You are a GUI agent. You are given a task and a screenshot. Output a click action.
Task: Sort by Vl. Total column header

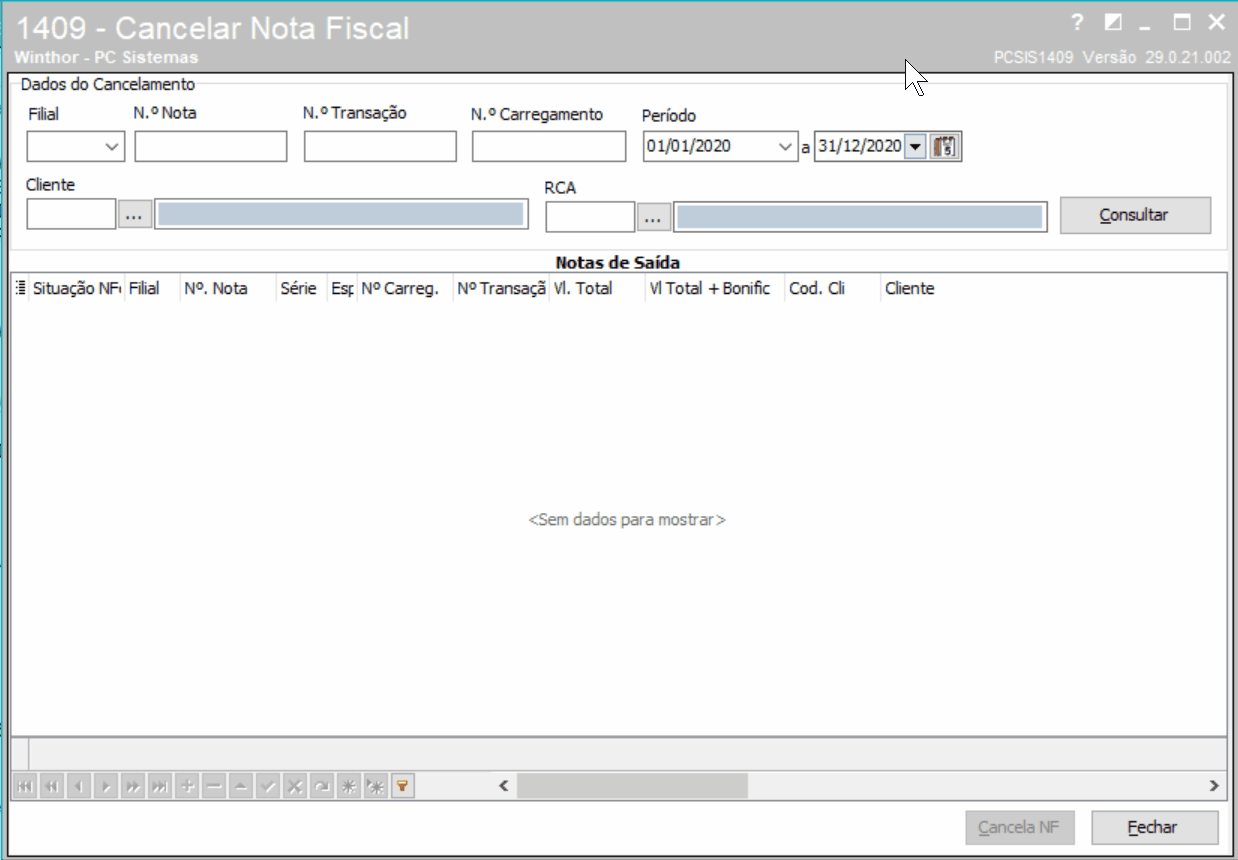pyautogui.click(x=597, y=288)
